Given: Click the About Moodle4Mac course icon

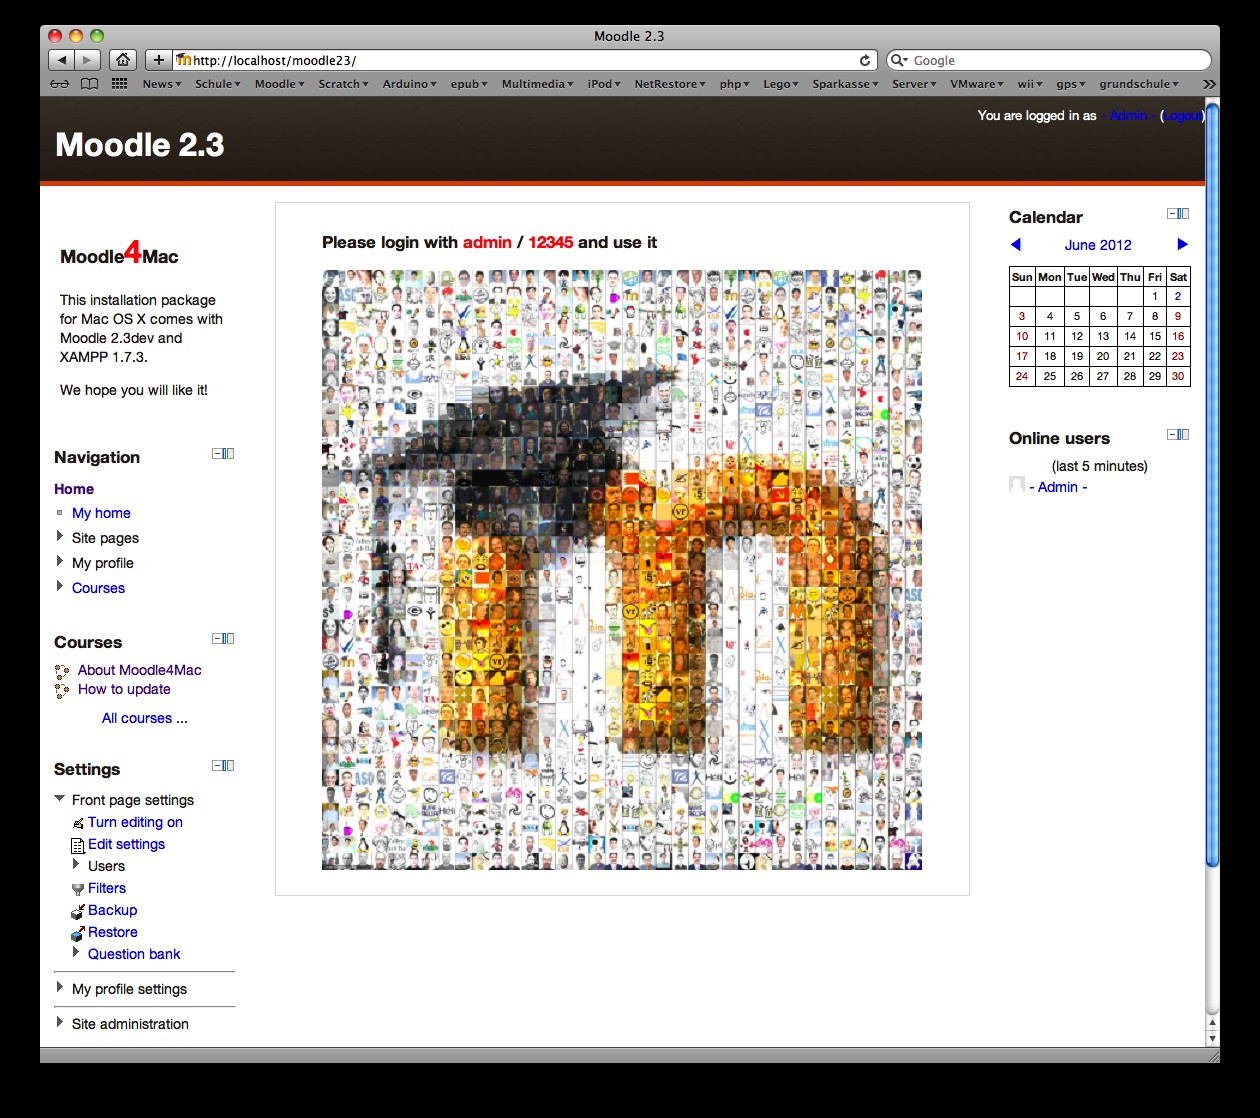Looking at the screenshot, I should [x=62, y=671].
